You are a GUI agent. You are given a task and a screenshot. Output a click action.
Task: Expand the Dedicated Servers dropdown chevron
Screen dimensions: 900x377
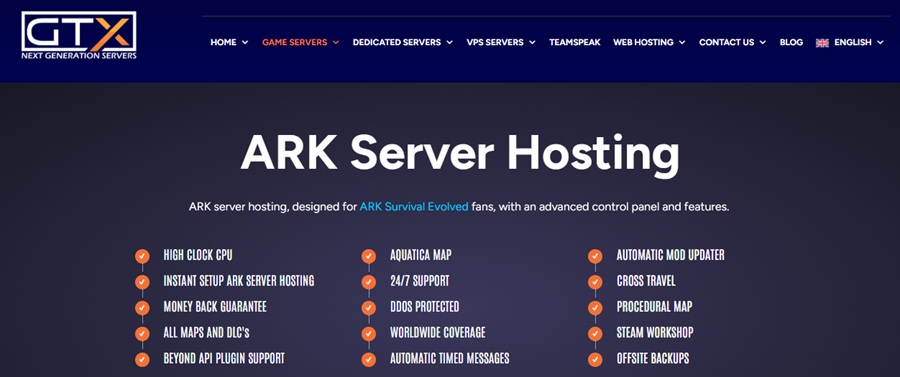click(x=449, y=42)
